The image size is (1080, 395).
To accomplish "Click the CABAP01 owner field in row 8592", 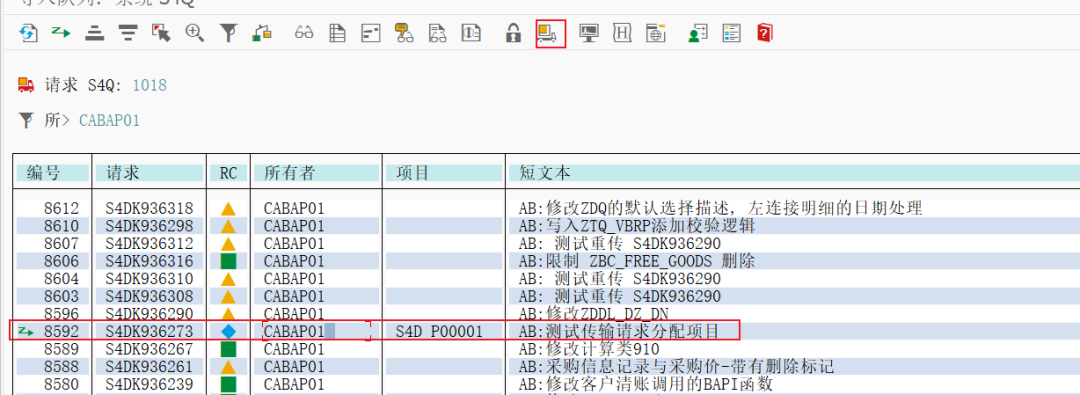I will tap(316, 332).
